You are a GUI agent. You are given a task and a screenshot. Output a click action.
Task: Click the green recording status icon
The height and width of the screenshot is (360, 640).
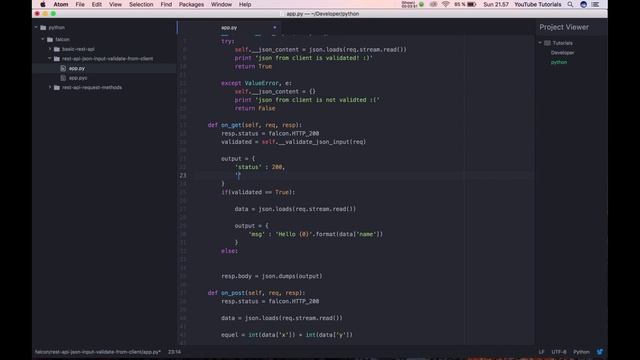point(421,4)
